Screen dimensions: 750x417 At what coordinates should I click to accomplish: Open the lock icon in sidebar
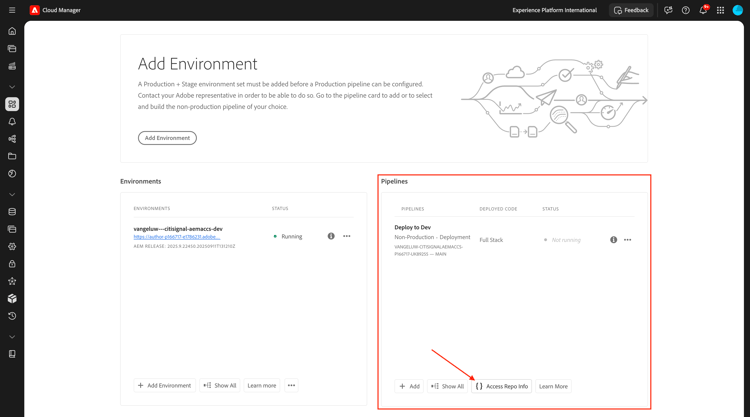pyautogui.click(x=12, y=264)
